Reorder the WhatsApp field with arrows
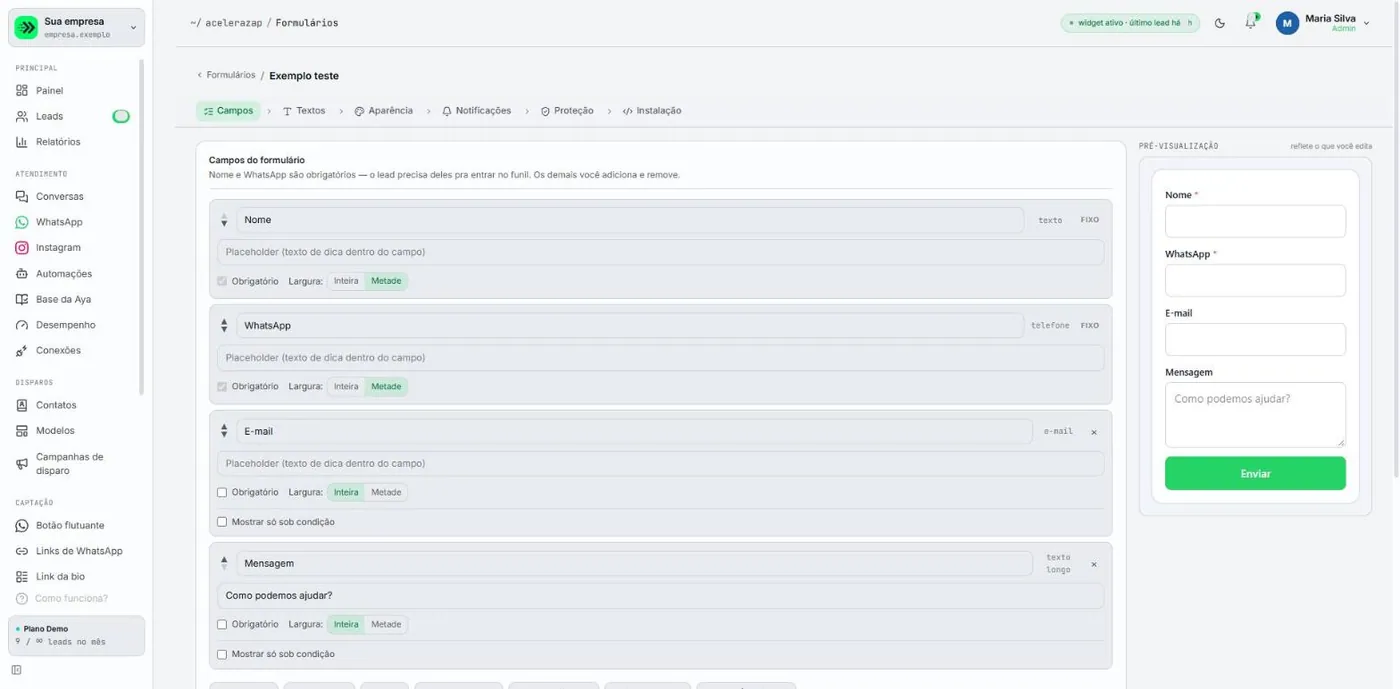The width and height of the screenshot is (1400, 689). tap(224, 326)
